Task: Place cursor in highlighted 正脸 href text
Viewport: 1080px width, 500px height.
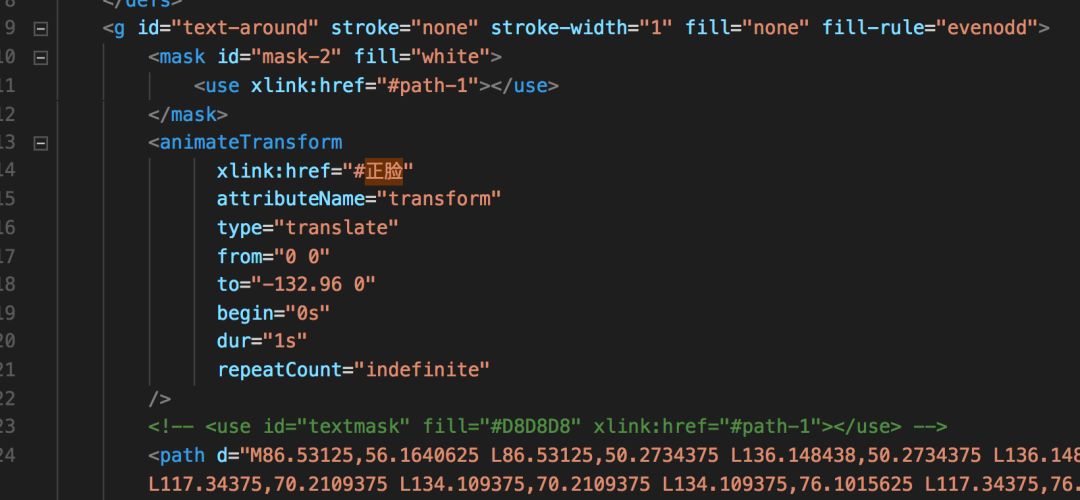Action: (x=384, y=171)
